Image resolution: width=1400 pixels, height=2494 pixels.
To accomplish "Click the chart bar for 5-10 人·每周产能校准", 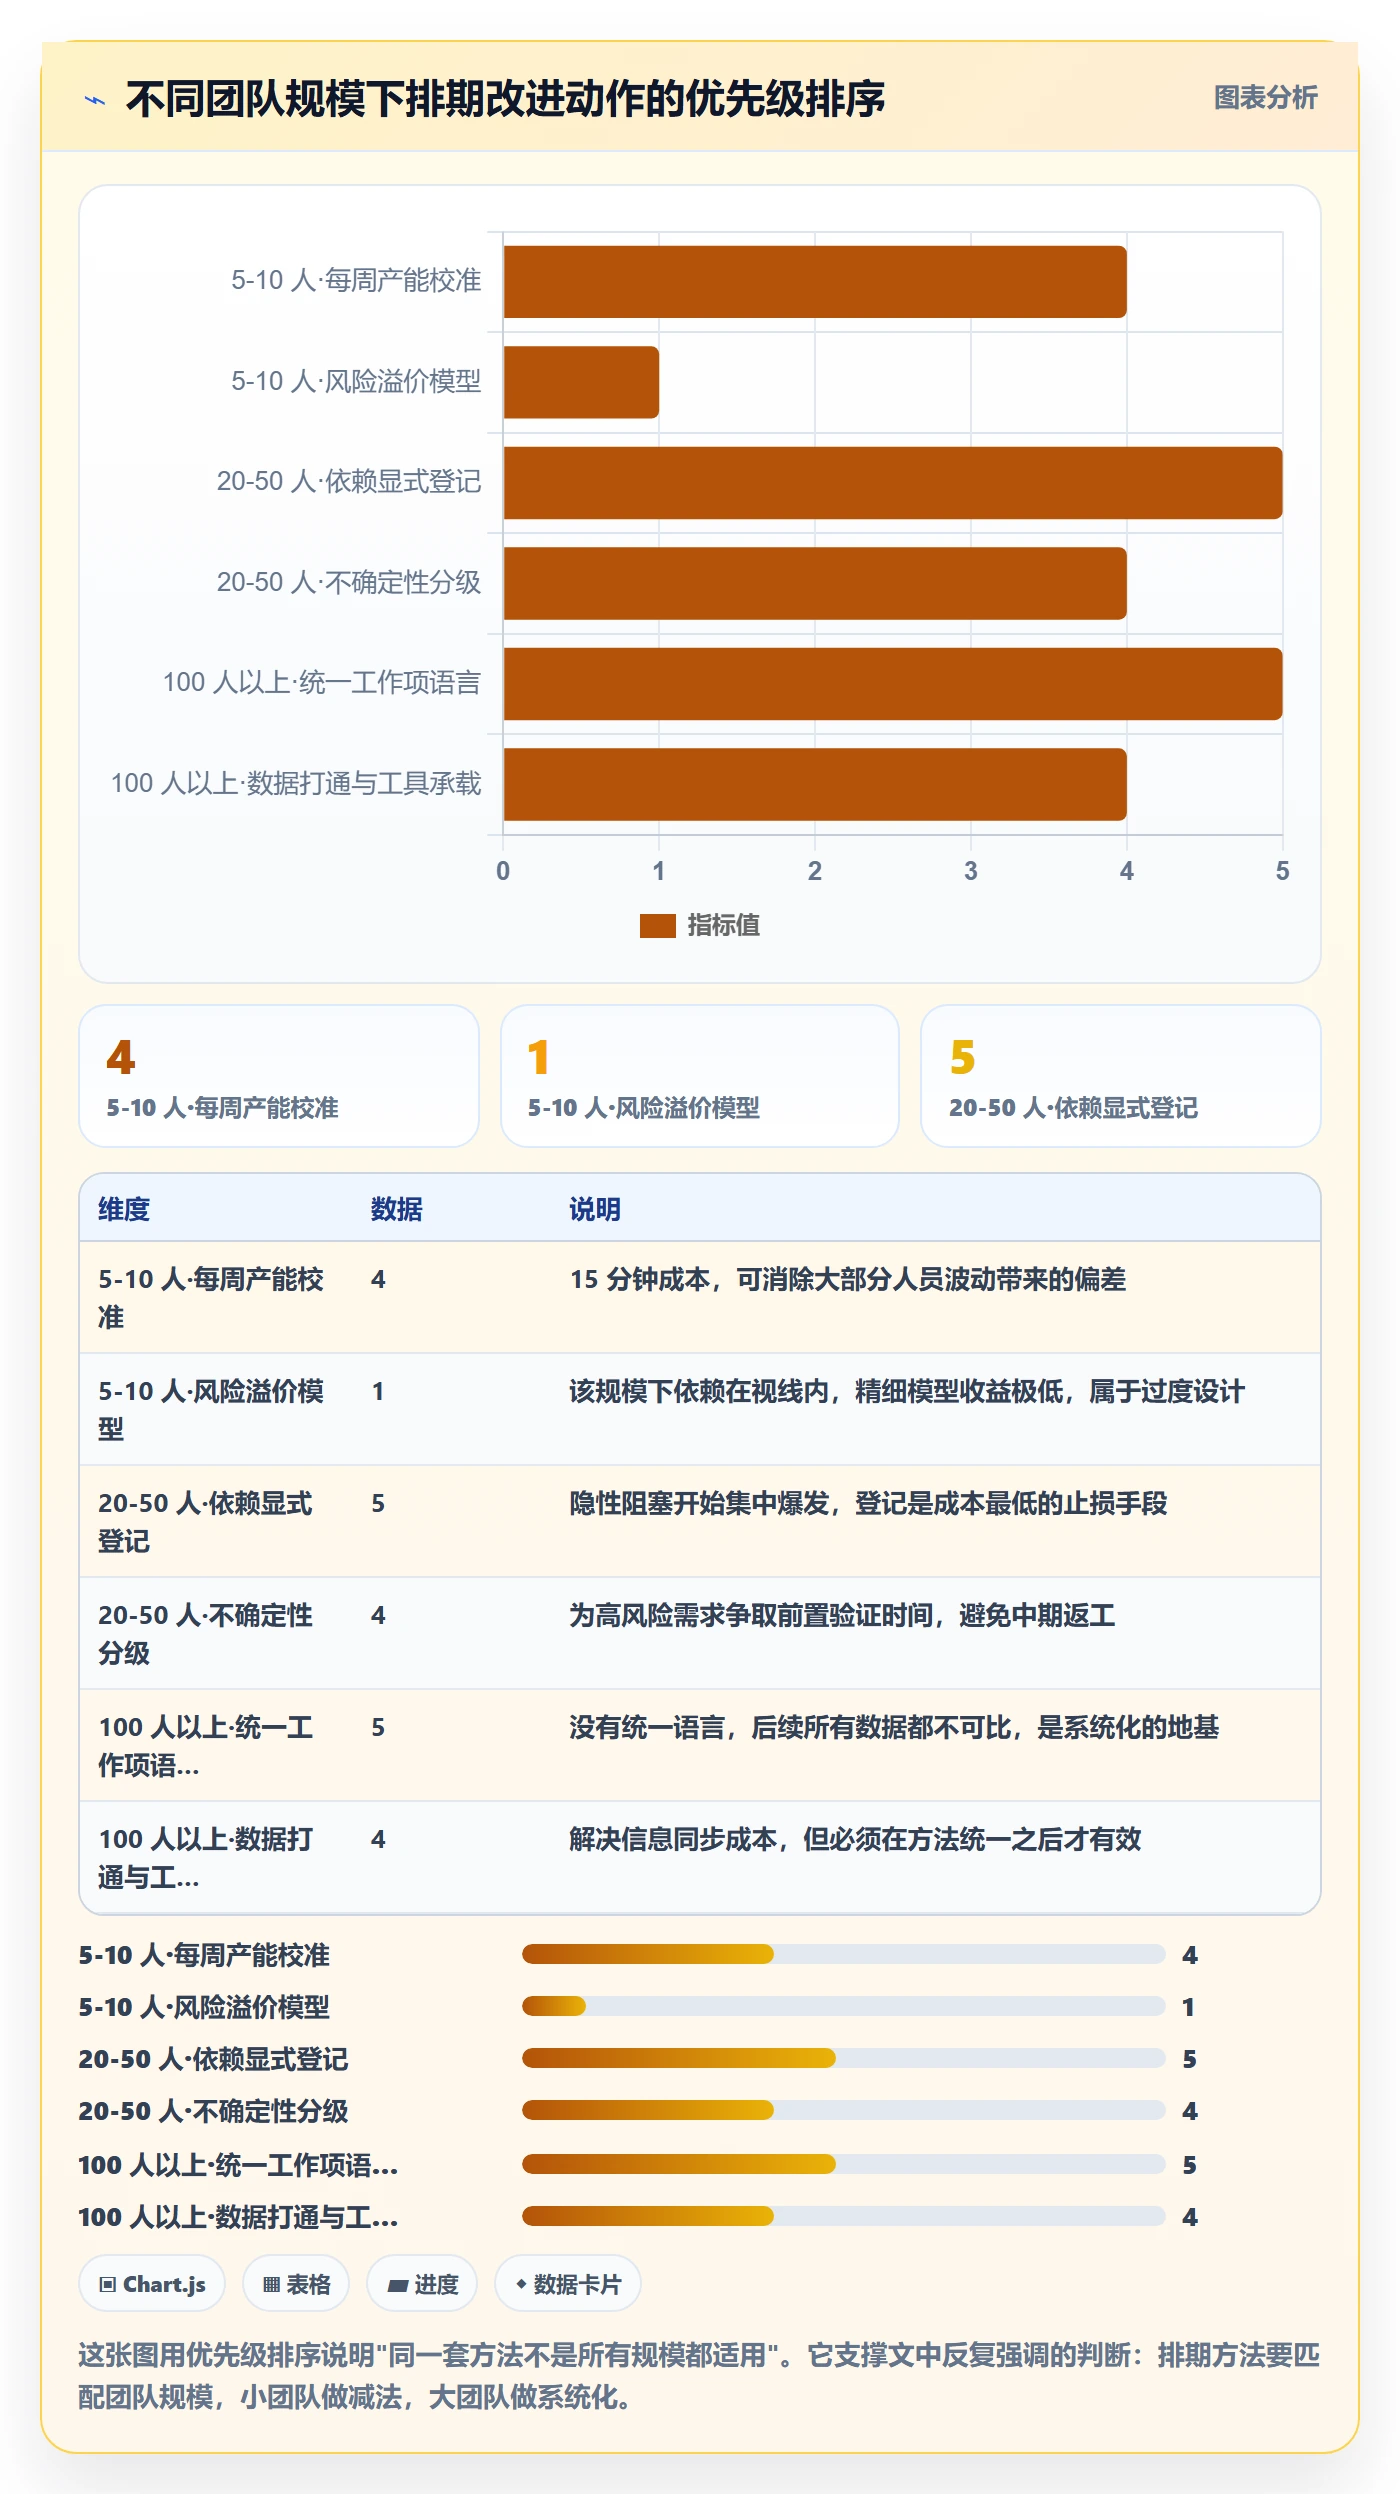I will 815,282.
